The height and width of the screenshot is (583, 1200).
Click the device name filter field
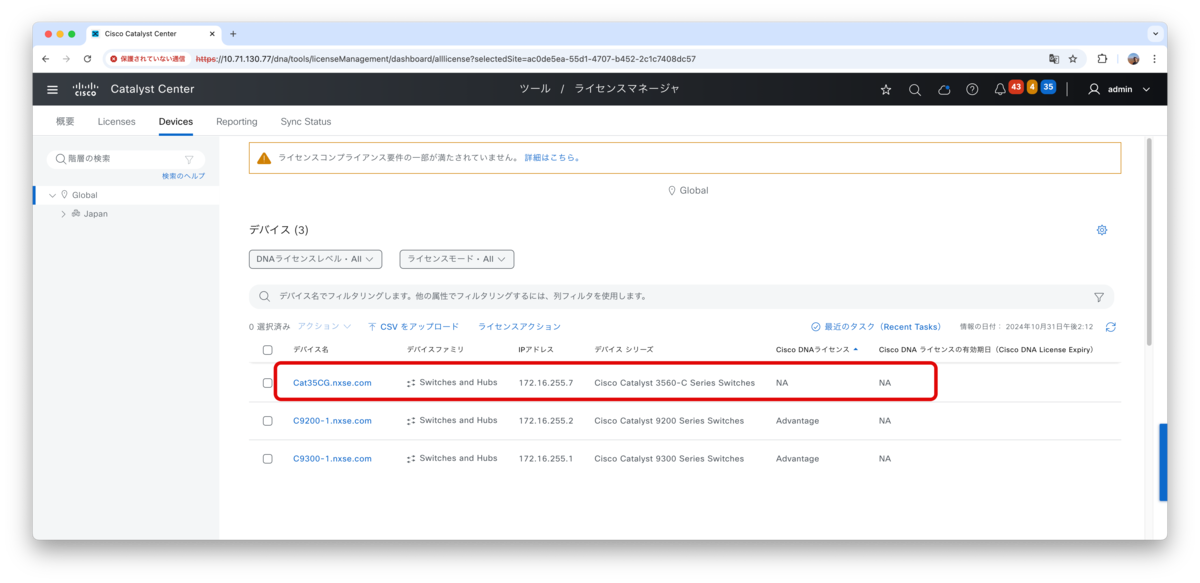pos(680,297)
